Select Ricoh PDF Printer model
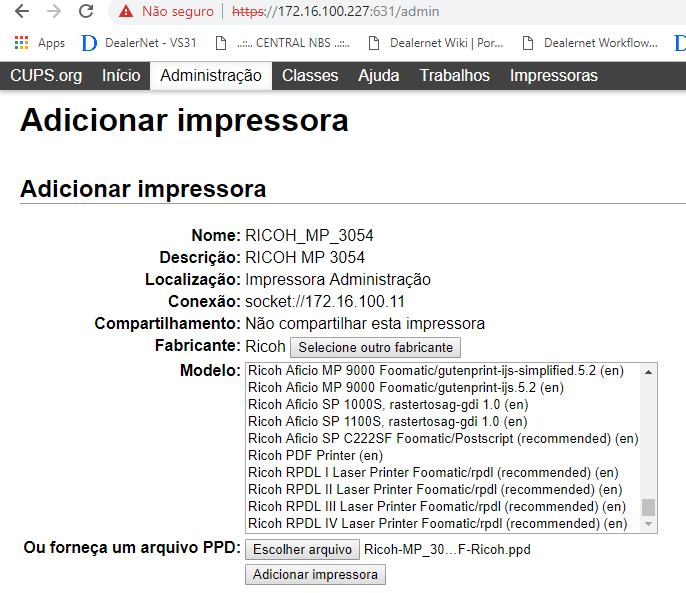The height and width of the screenshot is (593, 686). coord(443,456)
